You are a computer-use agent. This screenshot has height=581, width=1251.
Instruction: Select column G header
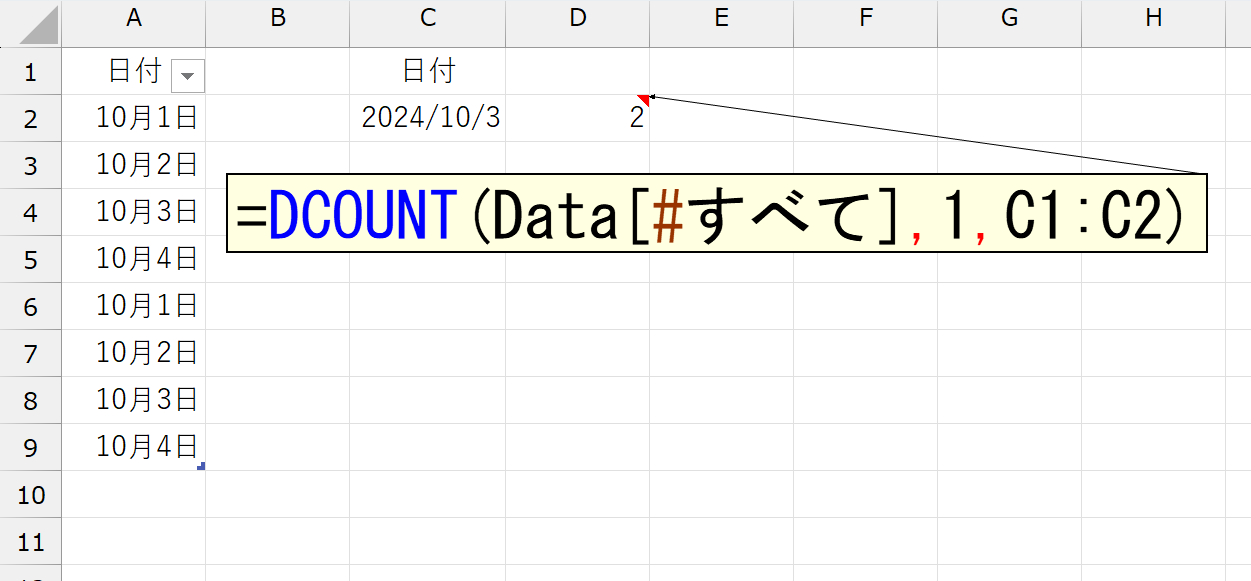(x=1010, y=23)
